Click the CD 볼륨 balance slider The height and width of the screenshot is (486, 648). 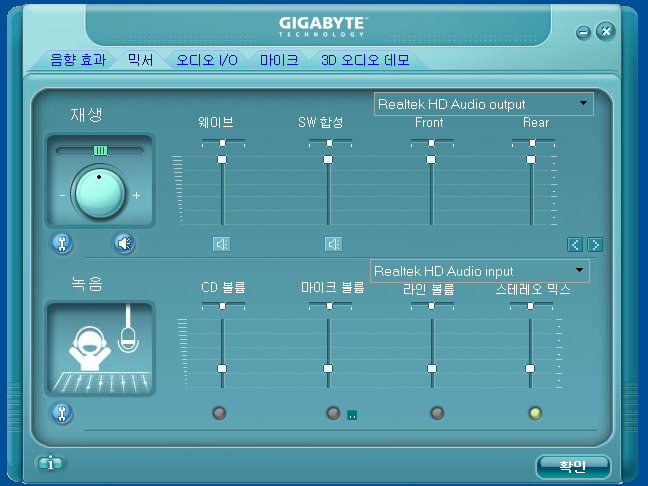pyautogui.click(x=223, y=306)
